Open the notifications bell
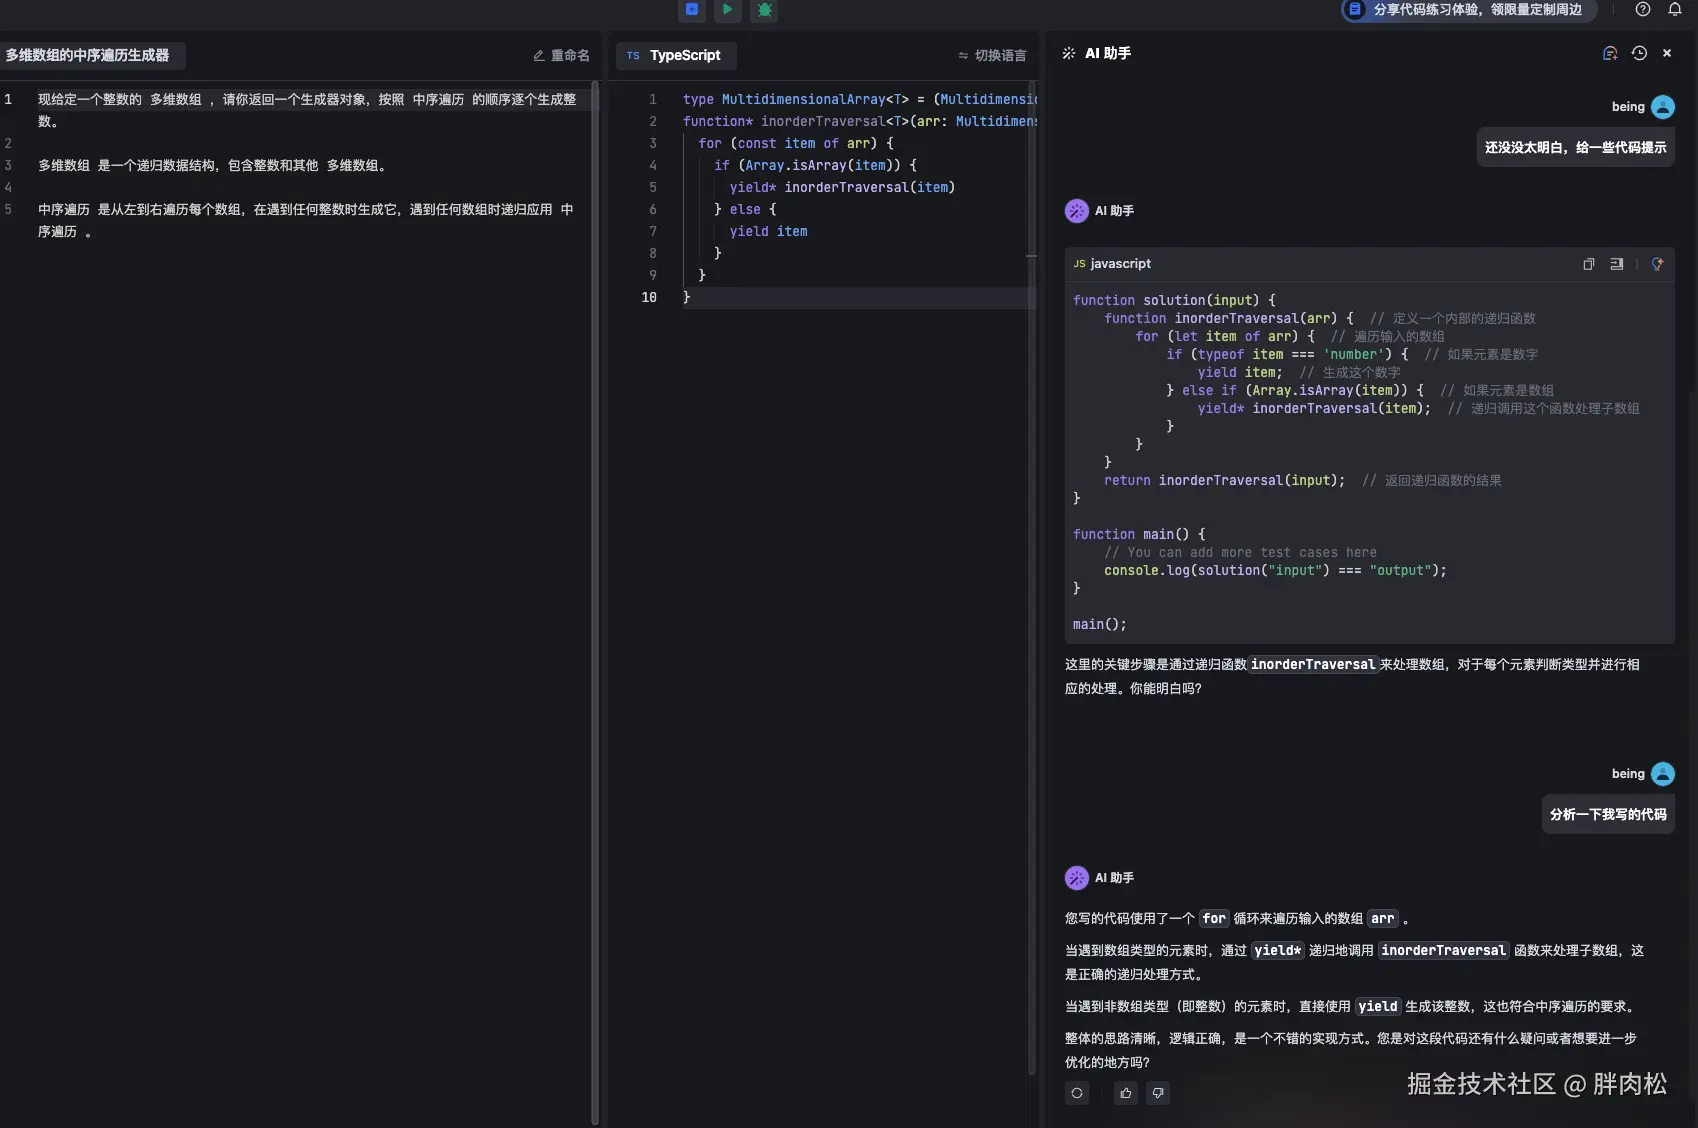 [x=1675, y=10]
